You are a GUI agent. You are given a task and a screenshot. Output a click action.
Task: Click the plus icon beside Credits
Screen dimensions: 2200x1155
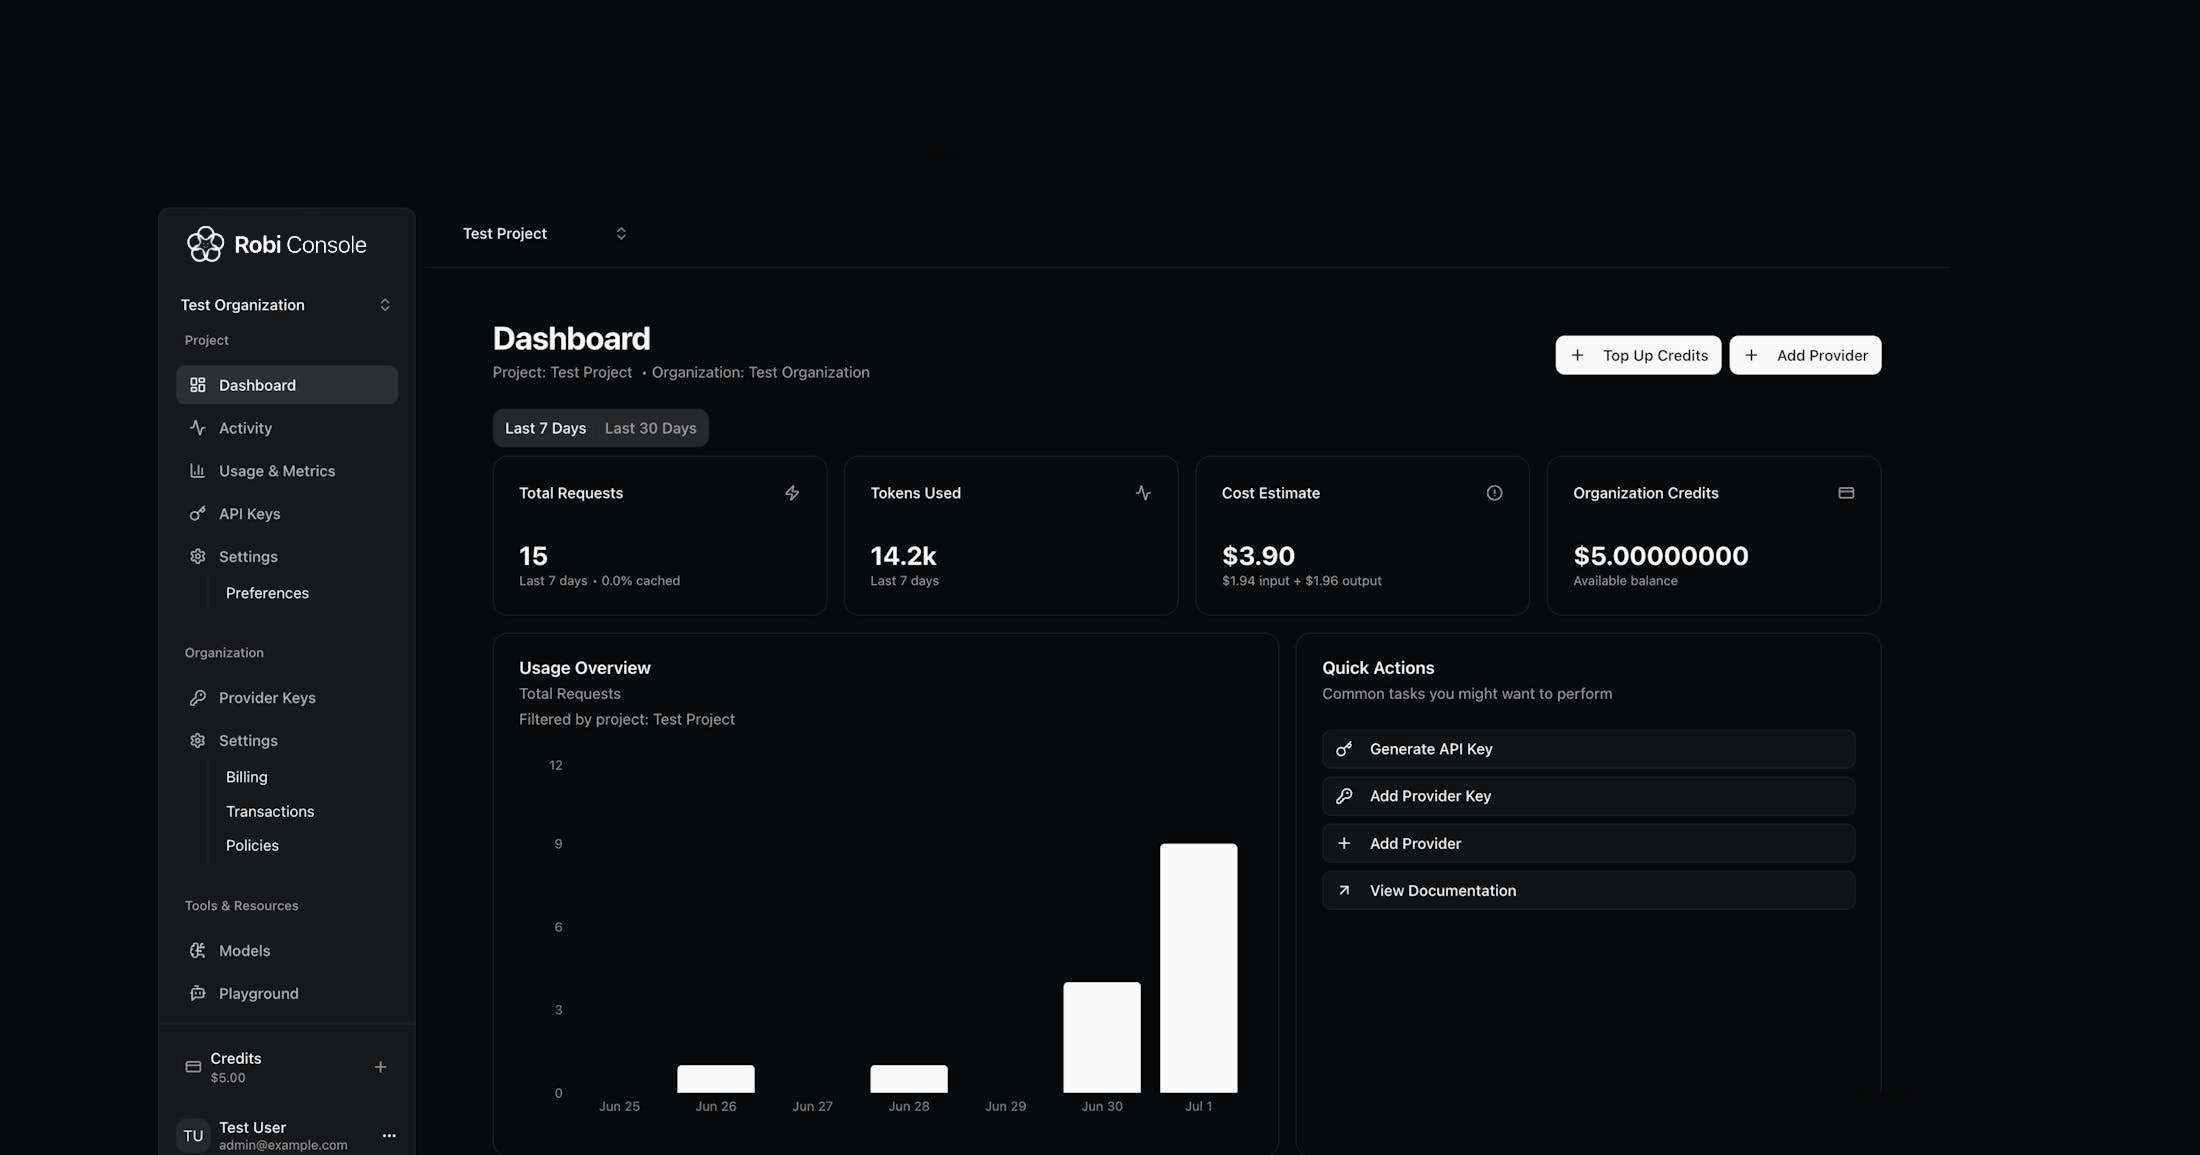pos(380,1067)
